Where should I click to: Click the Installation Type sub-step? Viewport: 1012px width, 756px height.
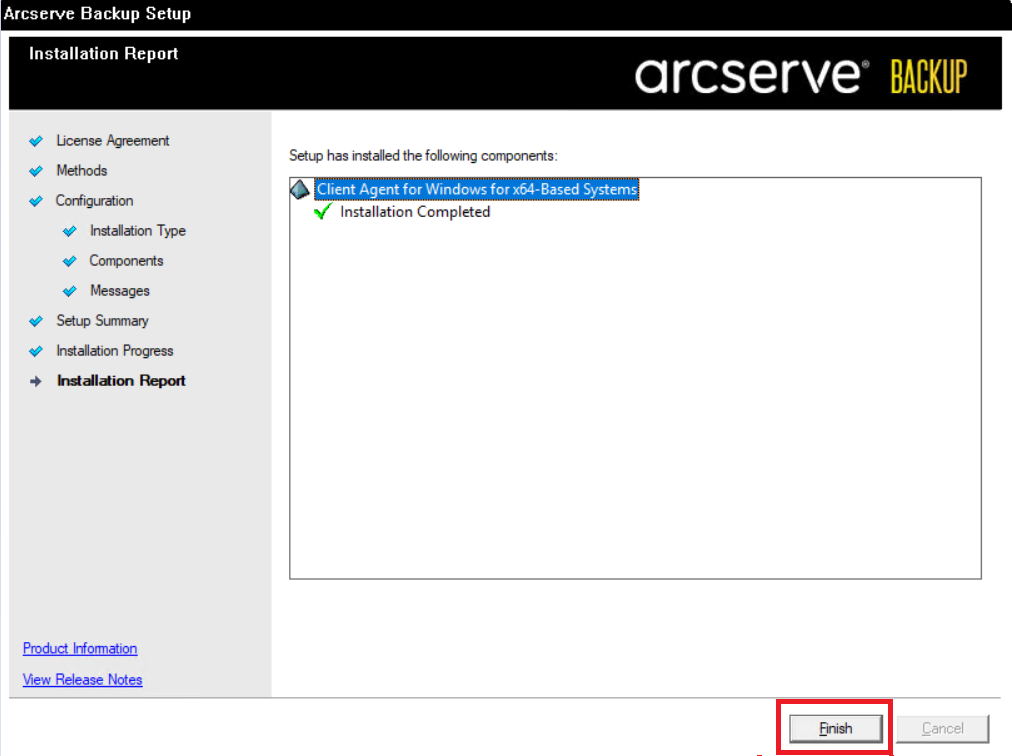[x=137, y=230]
